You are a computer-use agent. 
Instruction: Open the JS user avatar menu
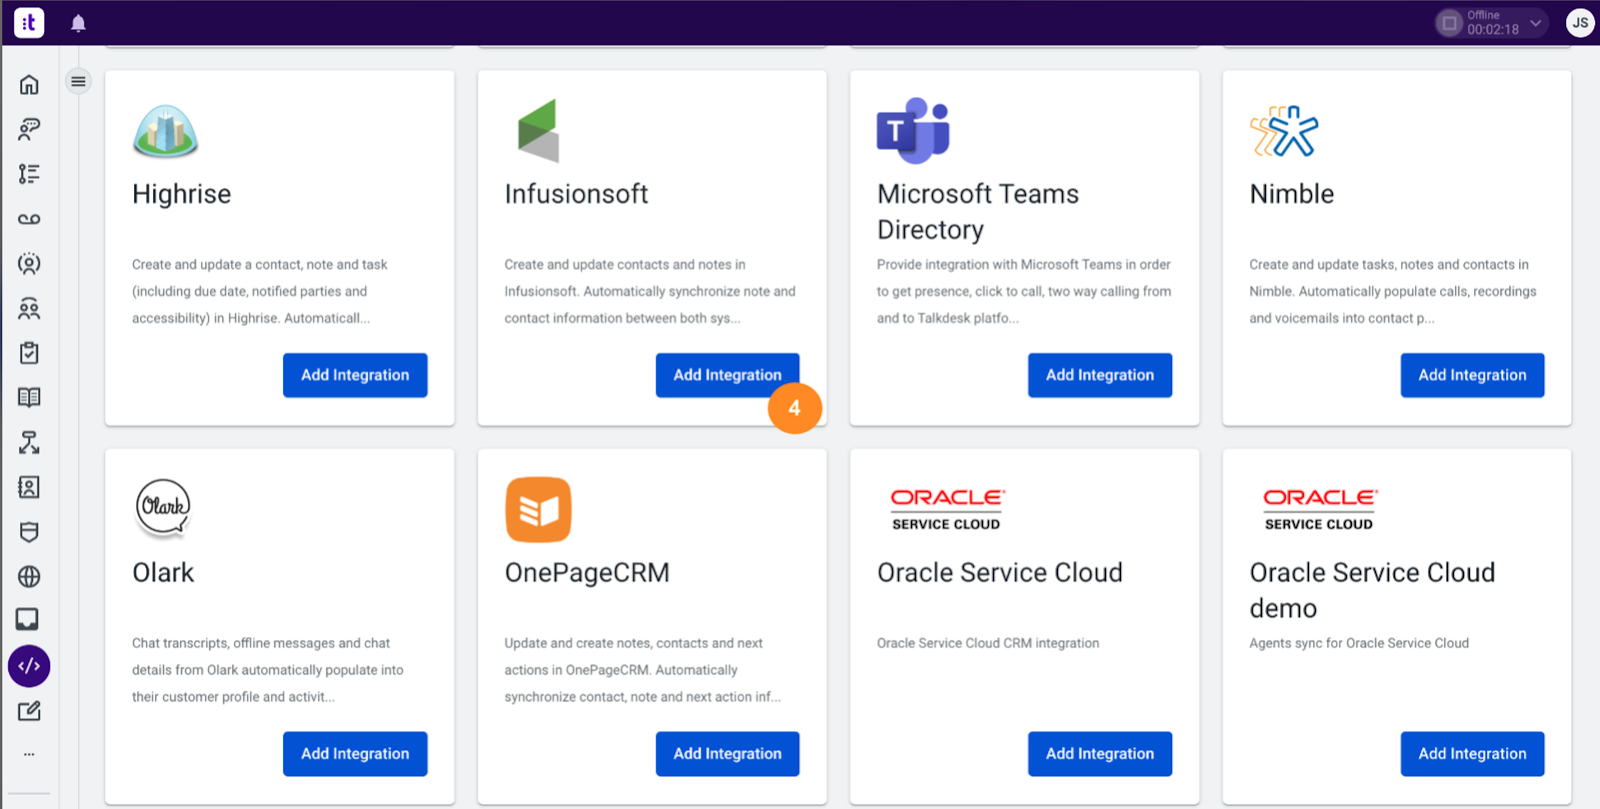pos(1580,23)
